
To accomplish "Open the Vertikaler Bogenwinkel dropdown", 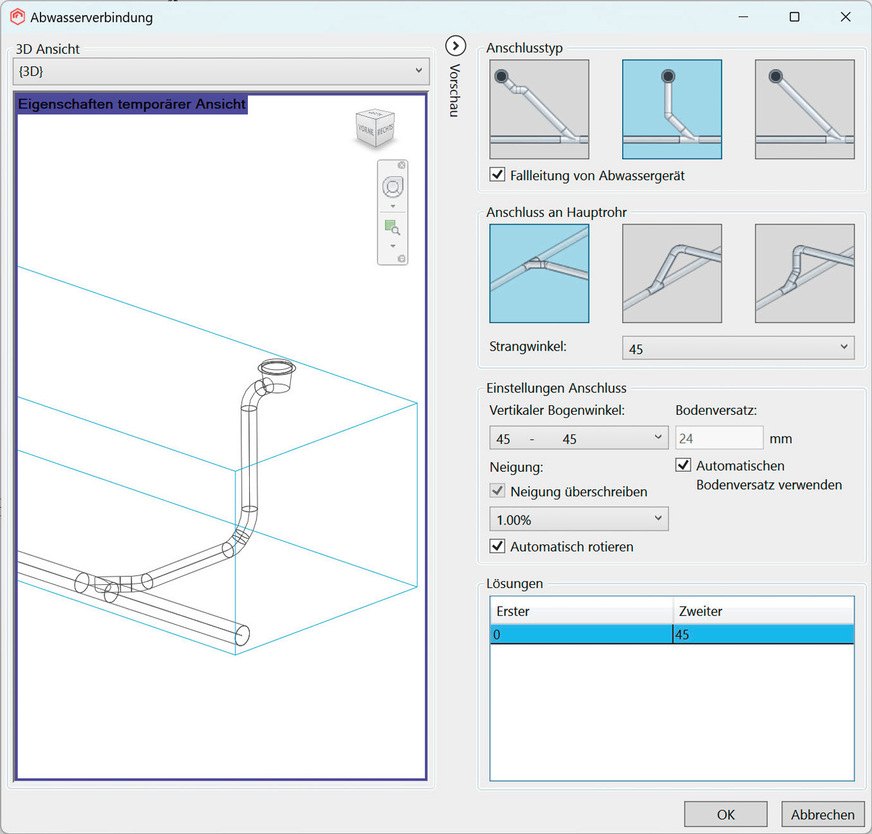I will [578, 438].
